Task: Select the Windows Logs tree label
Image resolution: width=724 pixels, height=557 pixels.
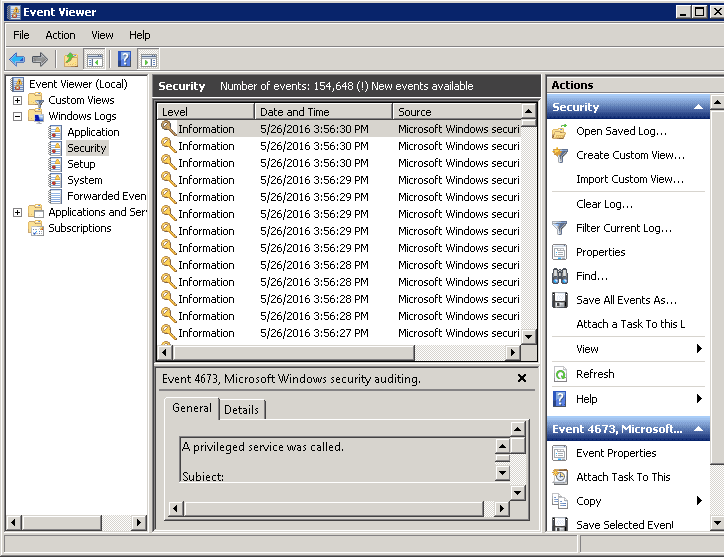Action: tap(82, 116)
